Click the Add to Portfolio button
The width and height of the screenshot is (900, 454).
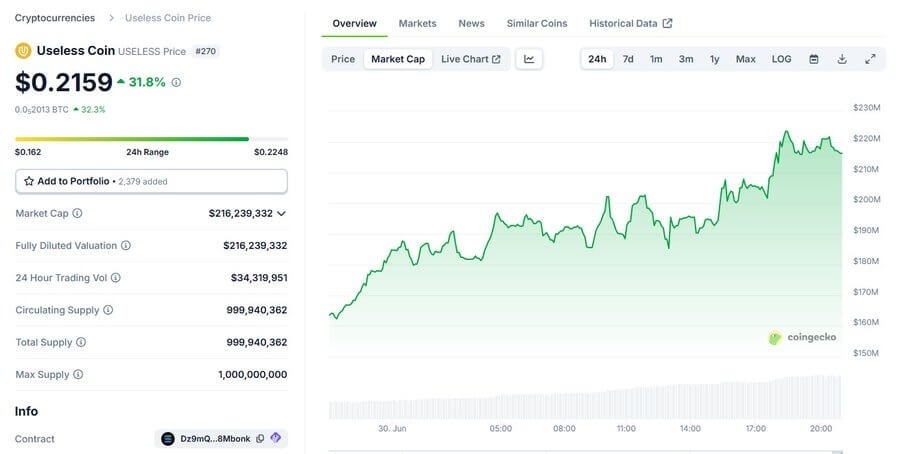click(151, 181)
